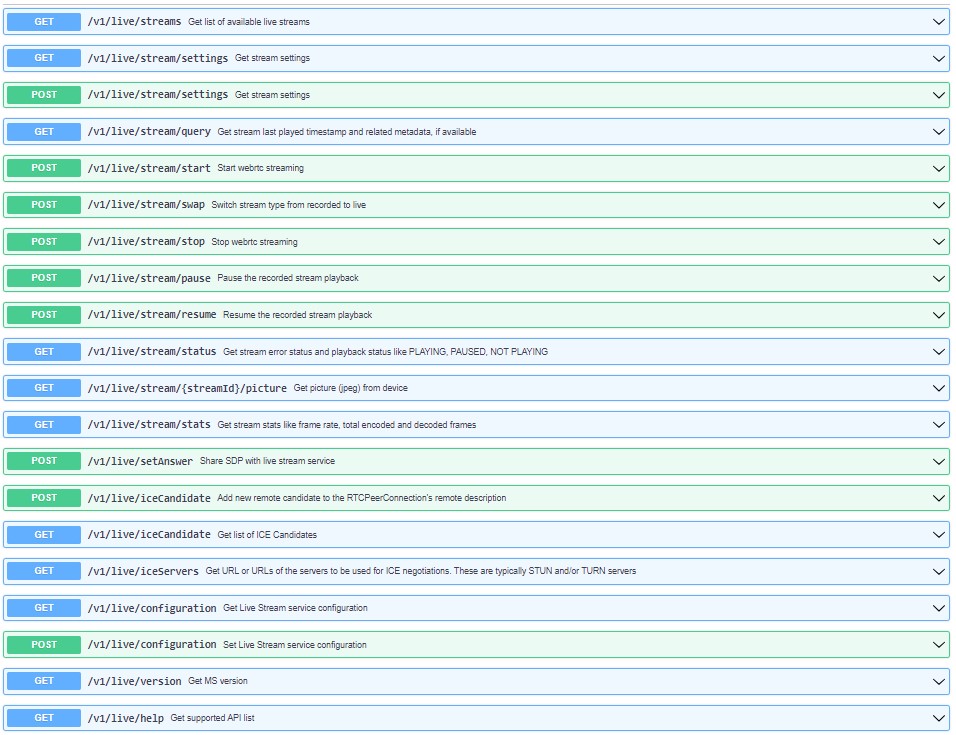Open the /v1/live/version endpoint path
956x735 pixels.
(x=134, y=681)
